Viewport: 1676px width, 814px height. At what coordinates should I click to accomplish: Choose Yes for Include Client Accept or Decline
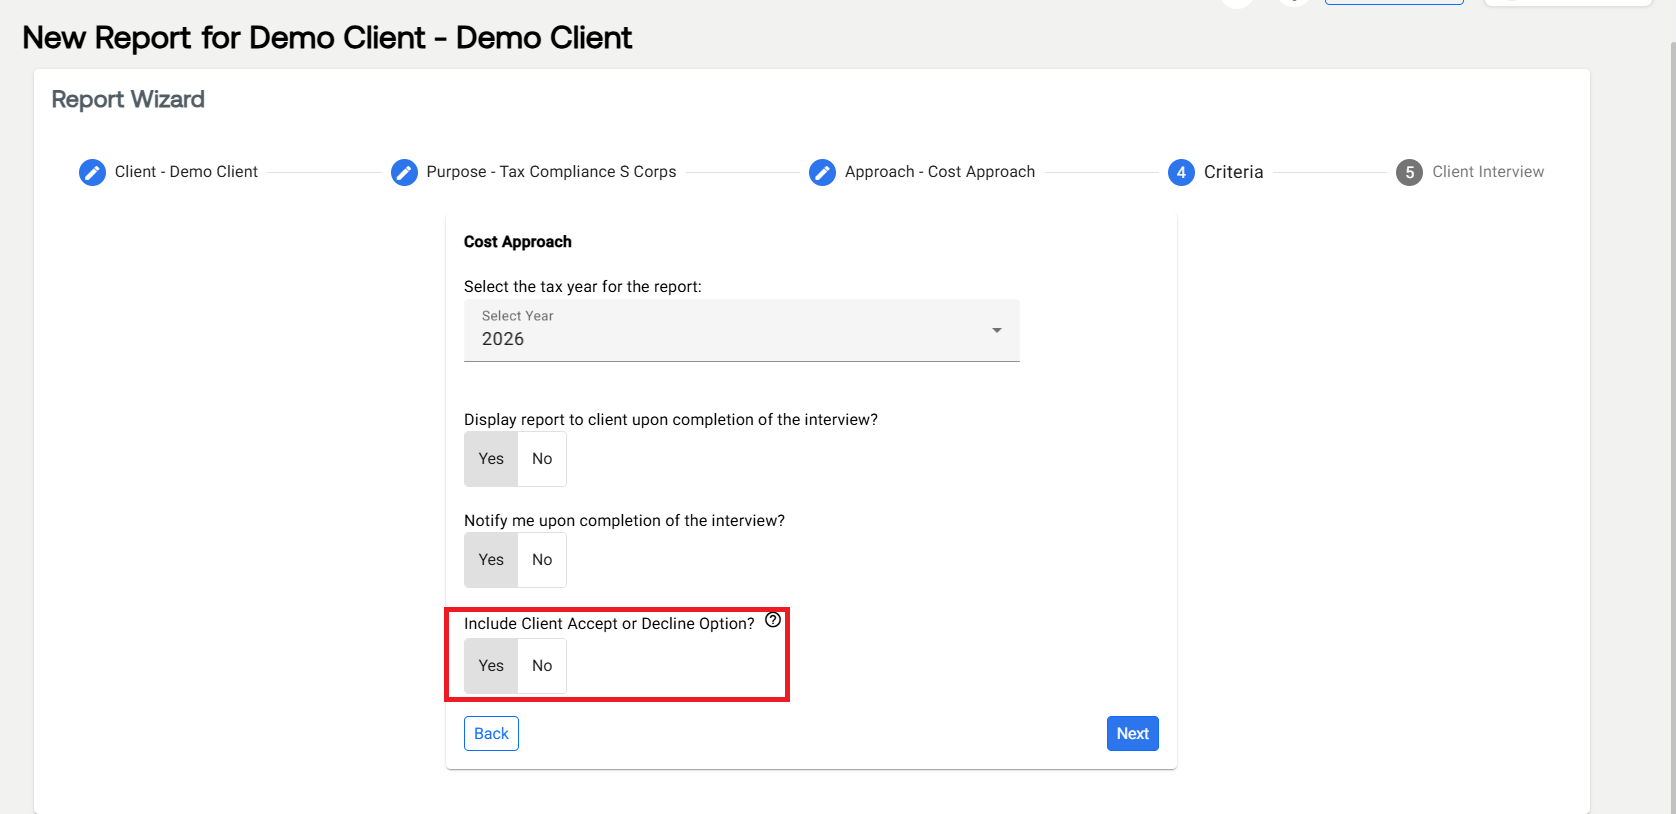point(491,666)
